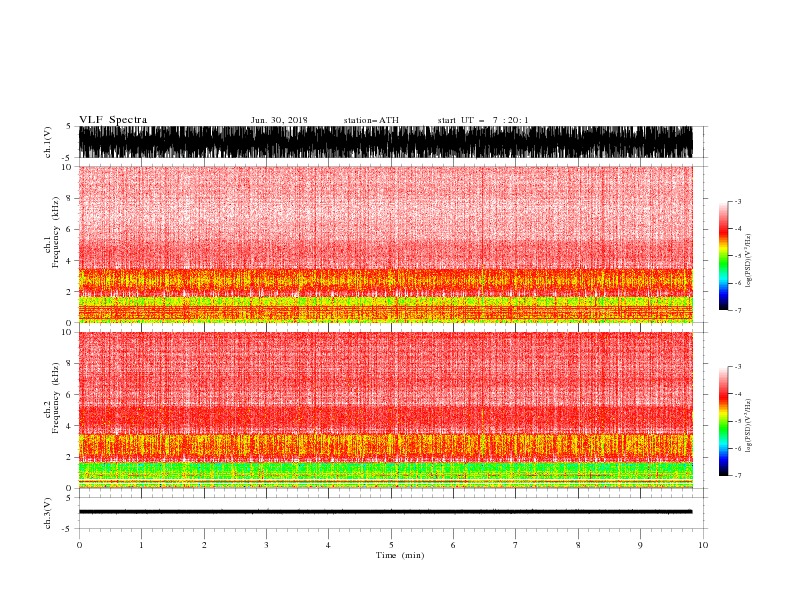Click the ch.1 "Frequency (kHz)" axis label
792x612 pixels.
click(x=56, y=232)
